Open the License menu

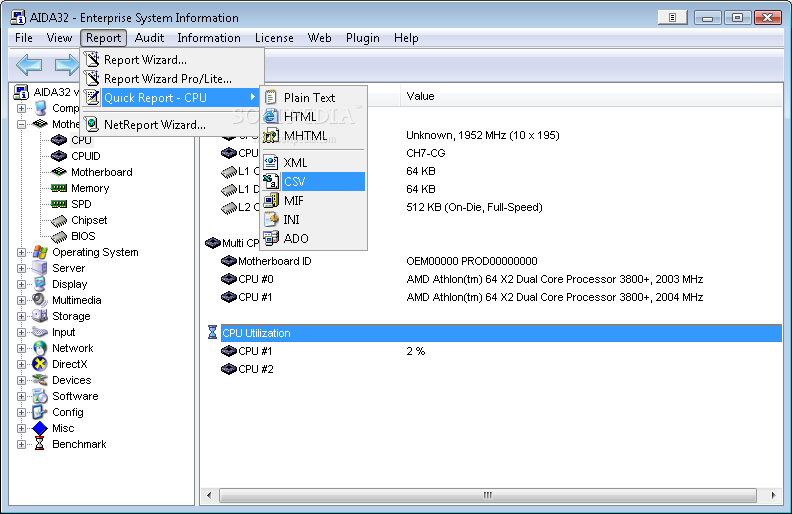pos(274,38)
